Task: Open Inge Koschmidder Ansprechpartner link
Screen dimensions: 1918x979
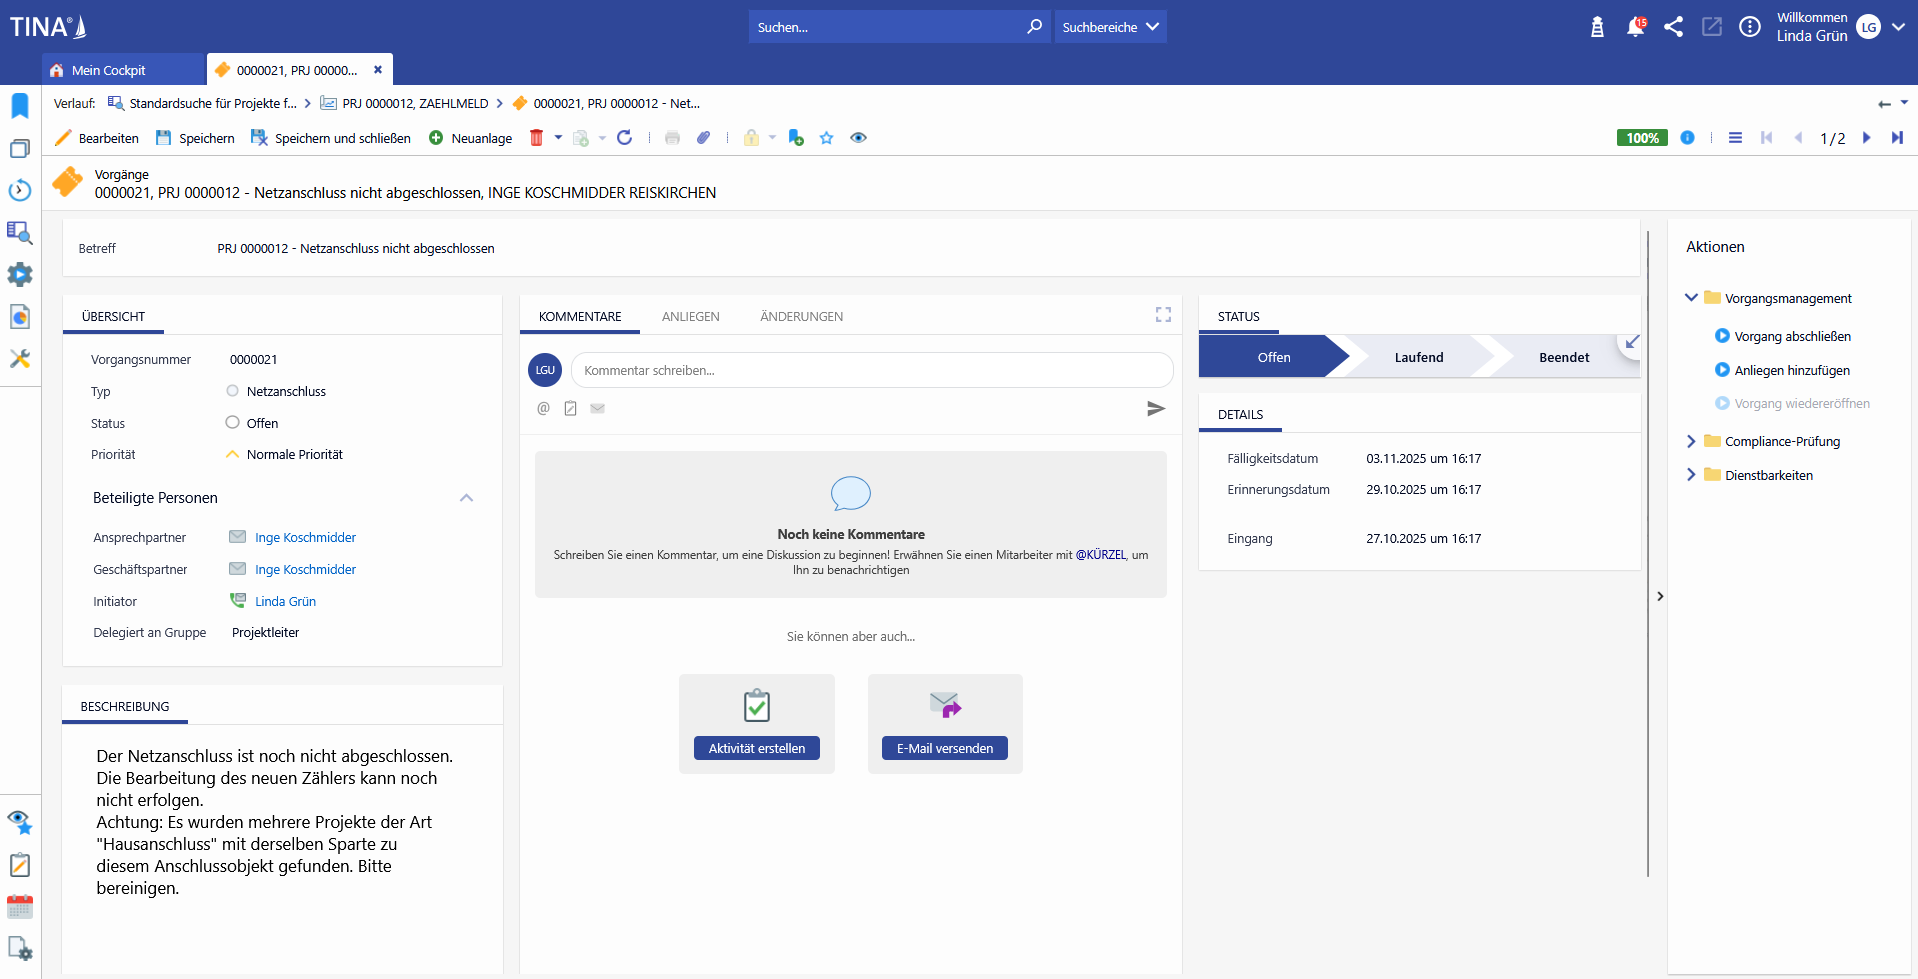Action: click(305, 538)
